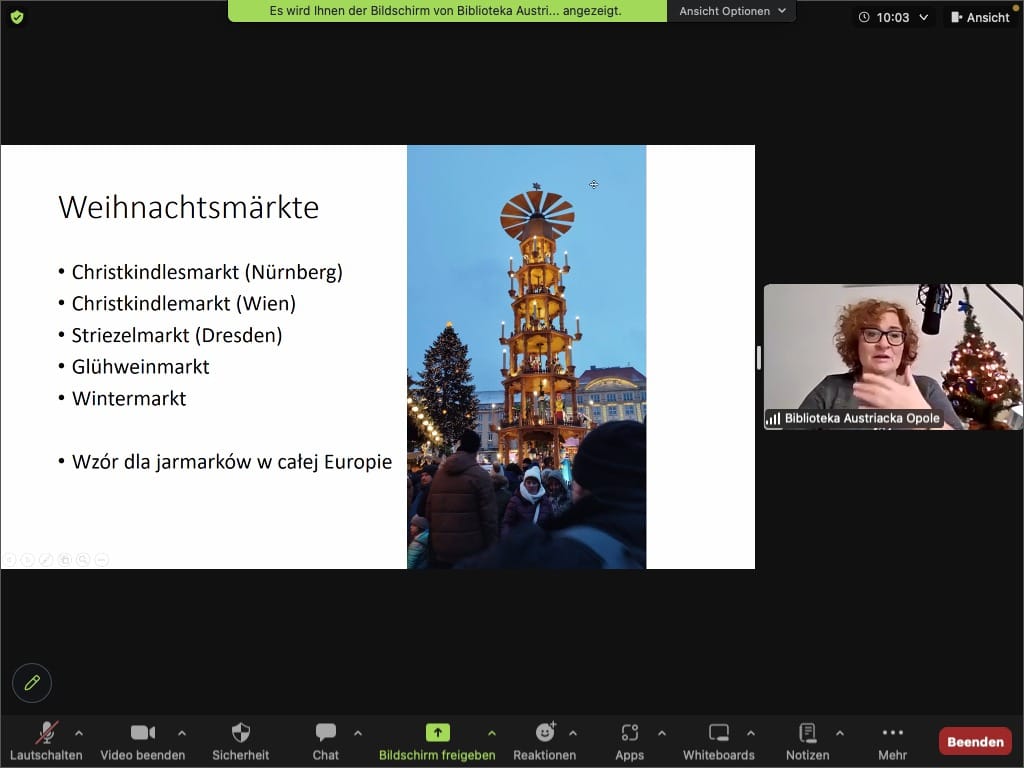Viewport: 1024px width, 768px height.
Task: Open the Ansicht view layout menu
Action: click(980, 17)
